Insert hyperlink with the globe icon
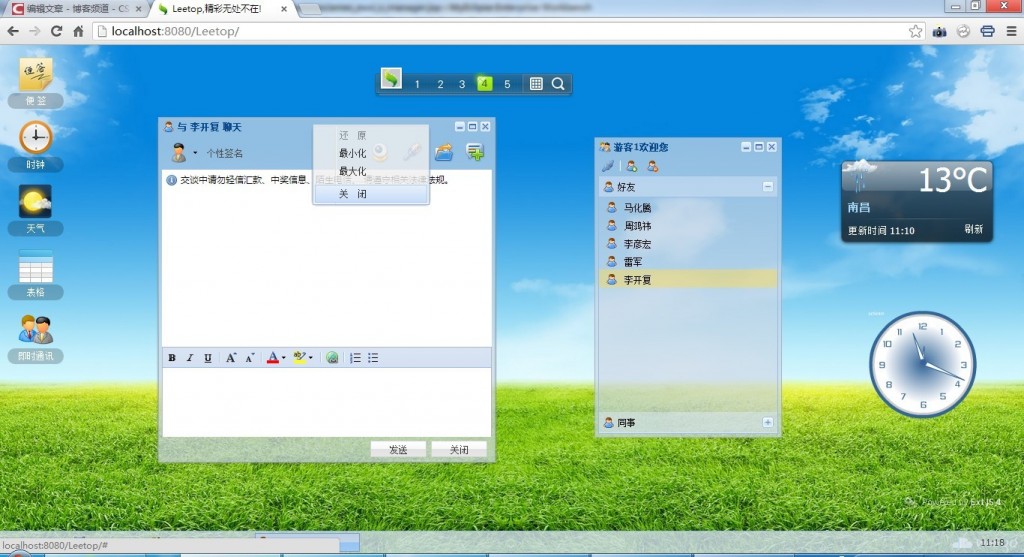Image resolution: width=1024 pixels, height=557 pixels. pos(332,358)
